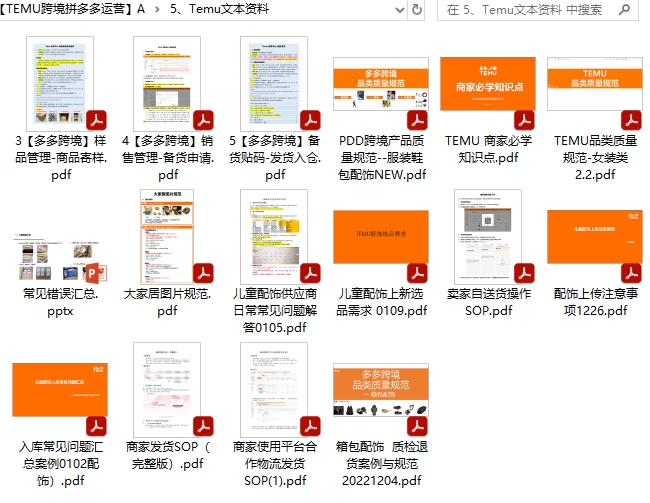650x503 pixels.
Task: Open the 卖家自送货操作SOP PDF file
Action: [488, 238]
